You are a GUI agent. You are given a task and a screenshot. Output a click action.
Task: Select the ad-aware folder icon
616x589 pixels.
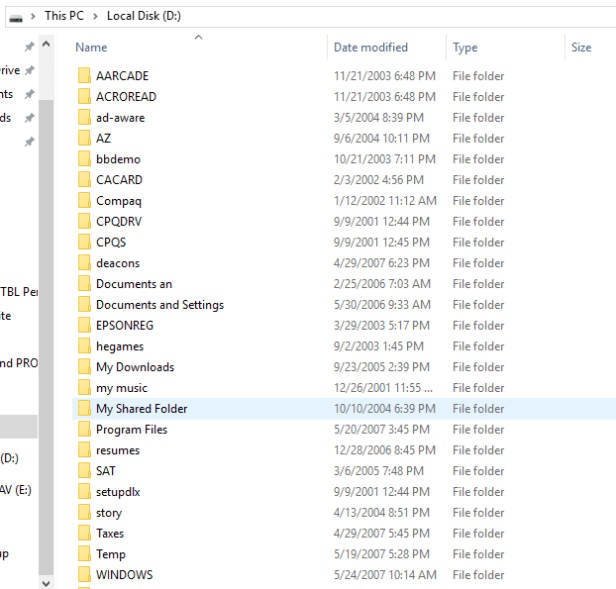click(x=84, y=118)
